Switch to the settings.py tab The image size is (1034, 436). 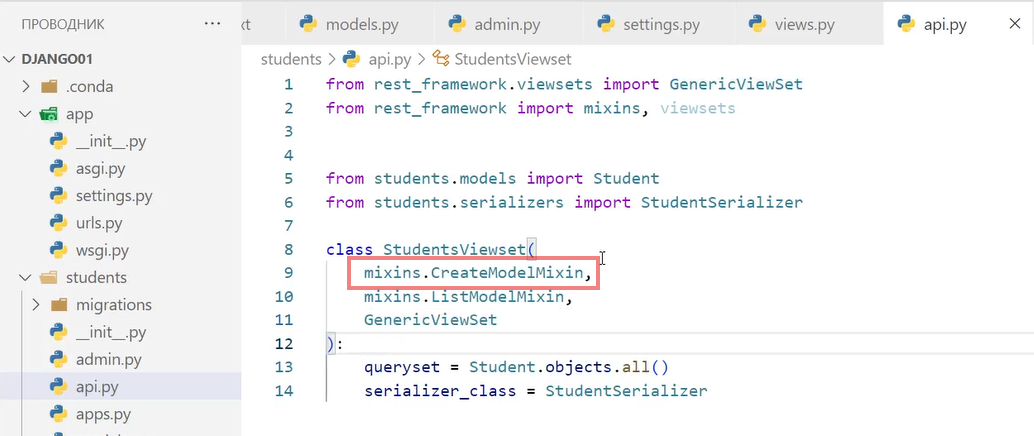click(x=649, y=24)
